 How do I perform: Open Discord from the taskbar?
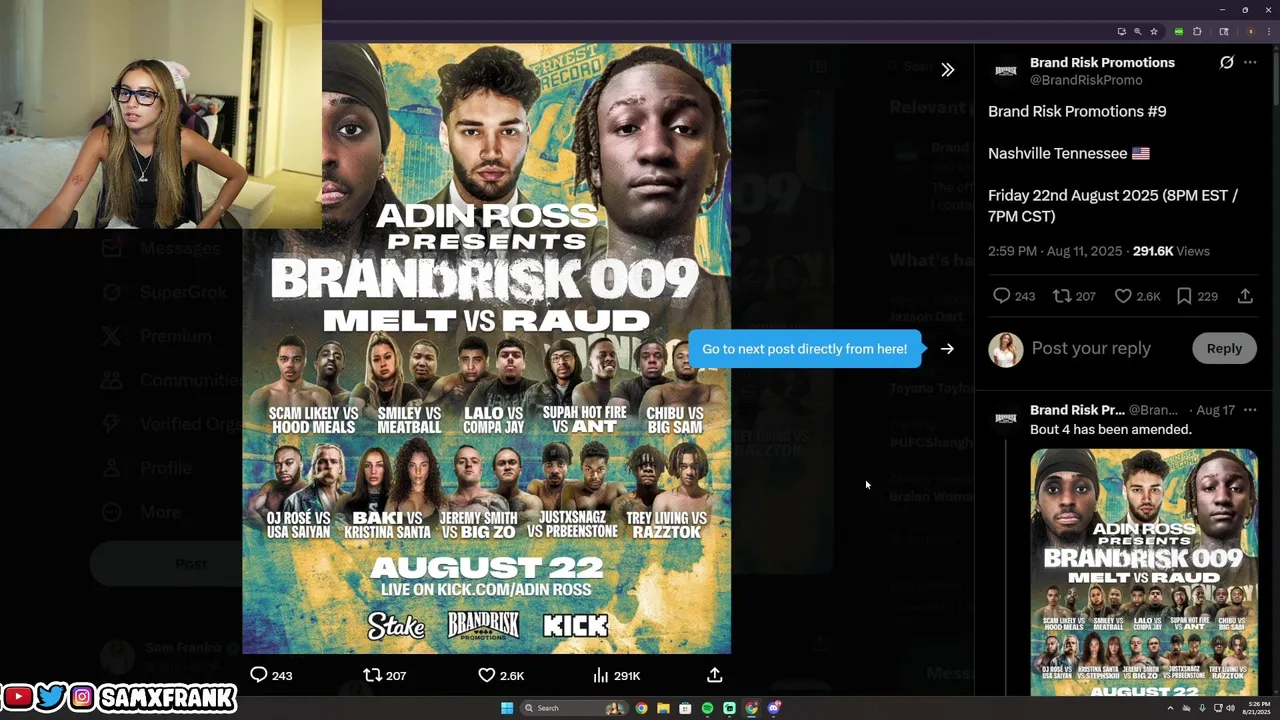tap(774, 708)
